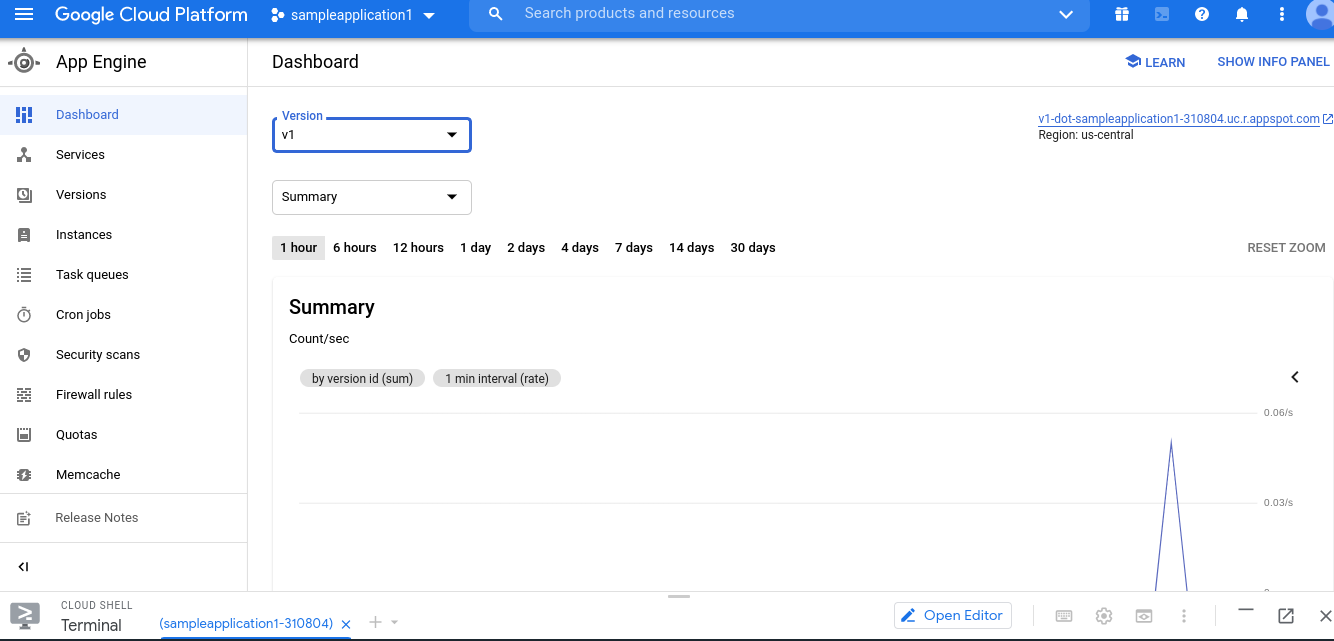Click the search magnifier icon

495,14
